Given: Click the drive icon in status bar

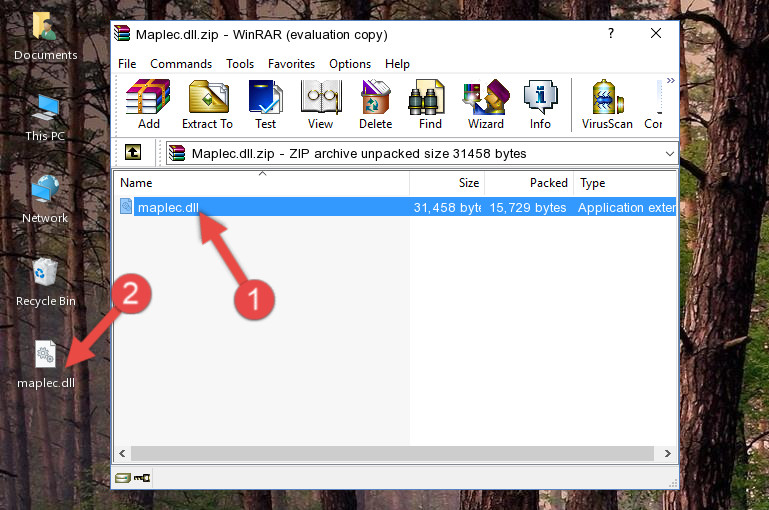Looking at the screenshot, I should click(123, 478).
